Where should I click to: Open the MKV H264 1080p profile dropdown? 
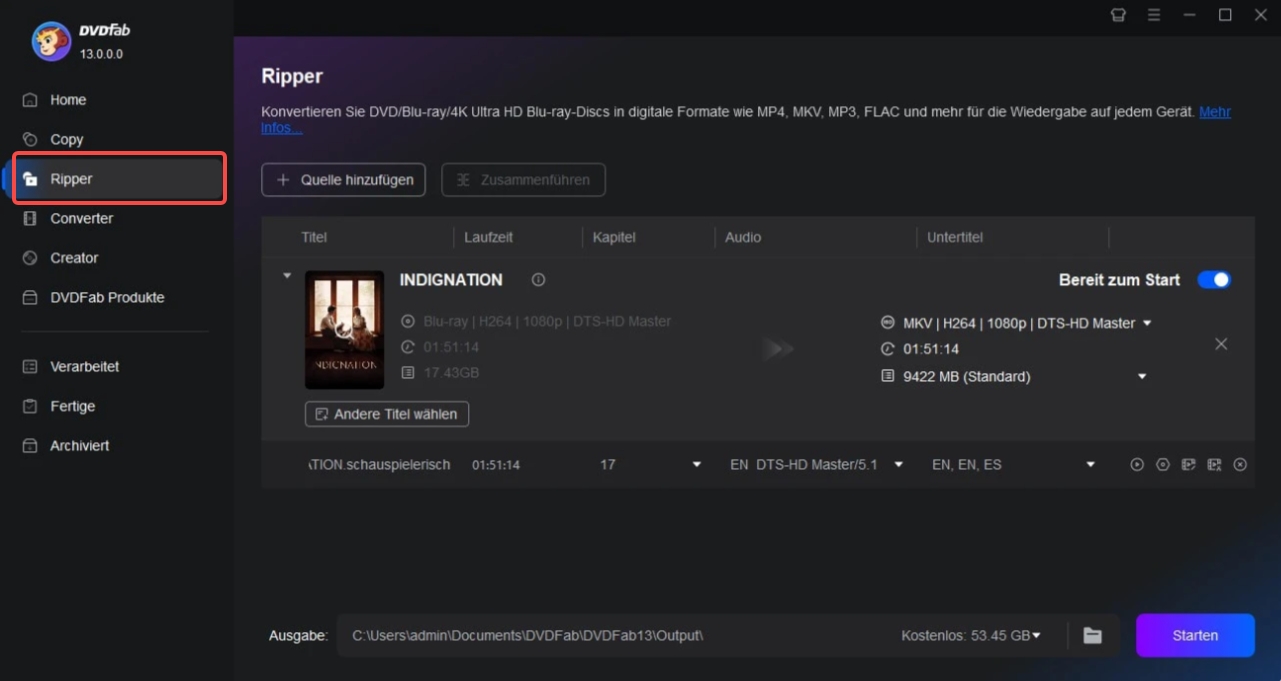pos(1147,323)
